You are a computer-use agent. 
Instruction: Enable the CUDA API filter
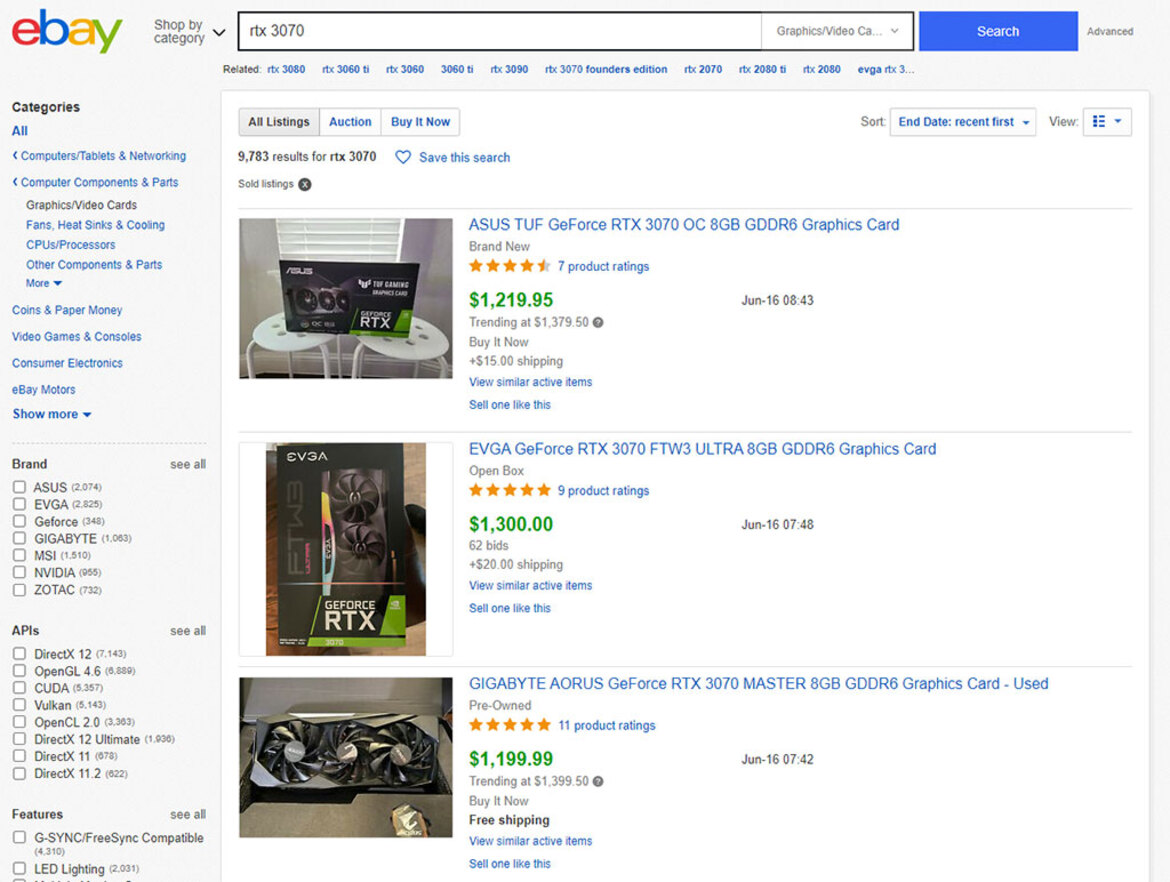tap(19, 689)
